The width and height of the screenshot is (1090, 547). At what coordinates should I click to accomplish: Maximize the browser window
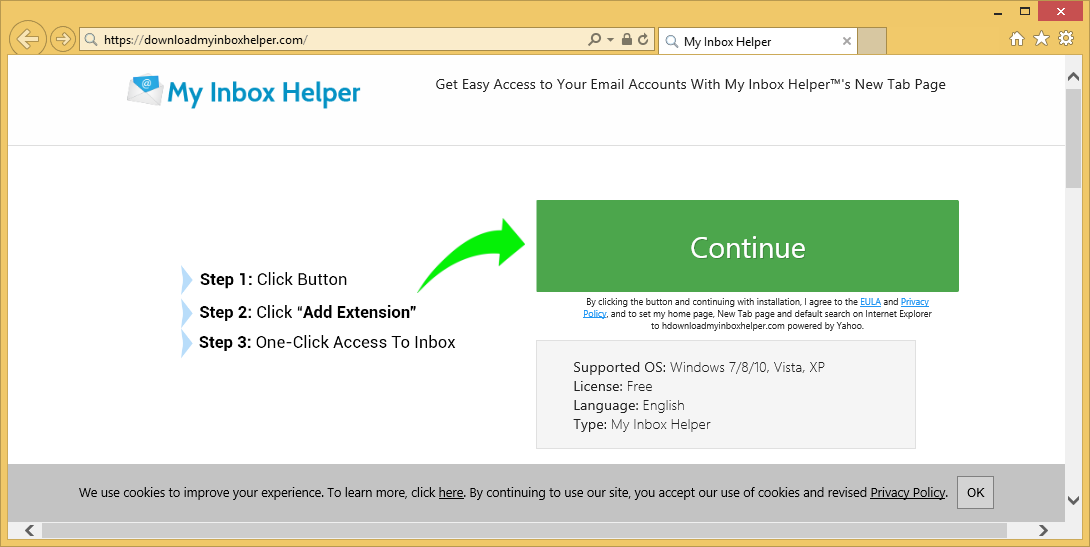[x=1025, y=11]
